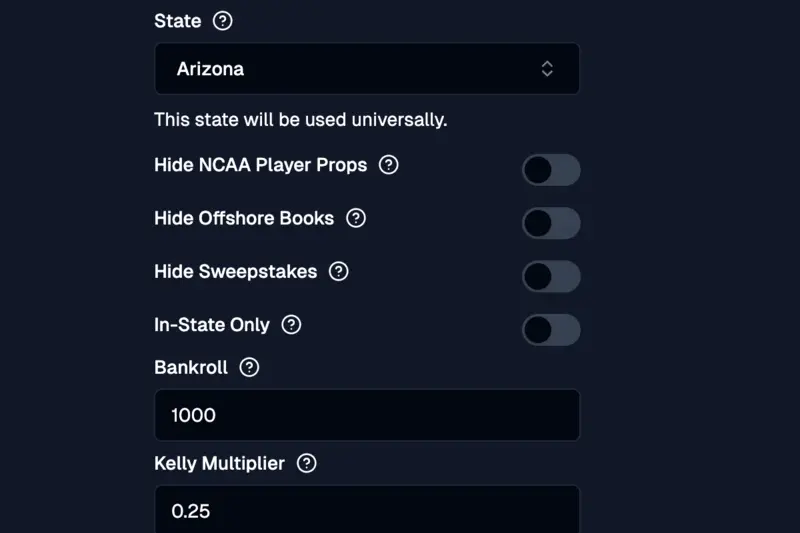Click the Kelly Multiplier label text

point(219,463)
